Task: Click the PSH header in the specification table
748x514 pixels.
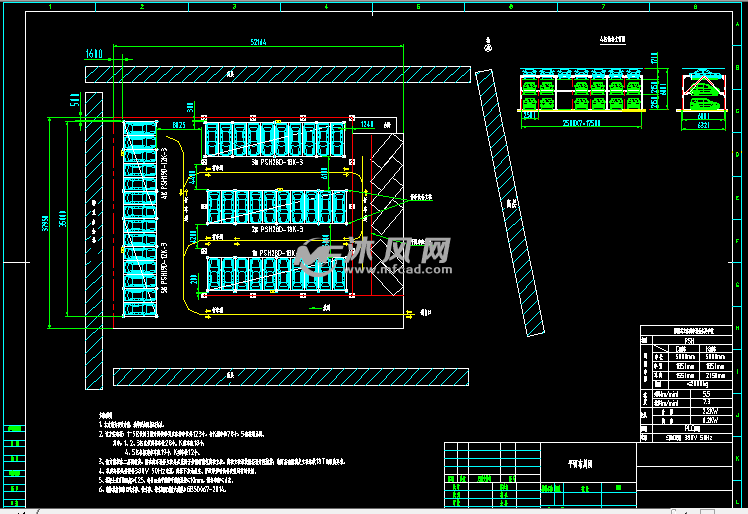Action: click(689, 340)
